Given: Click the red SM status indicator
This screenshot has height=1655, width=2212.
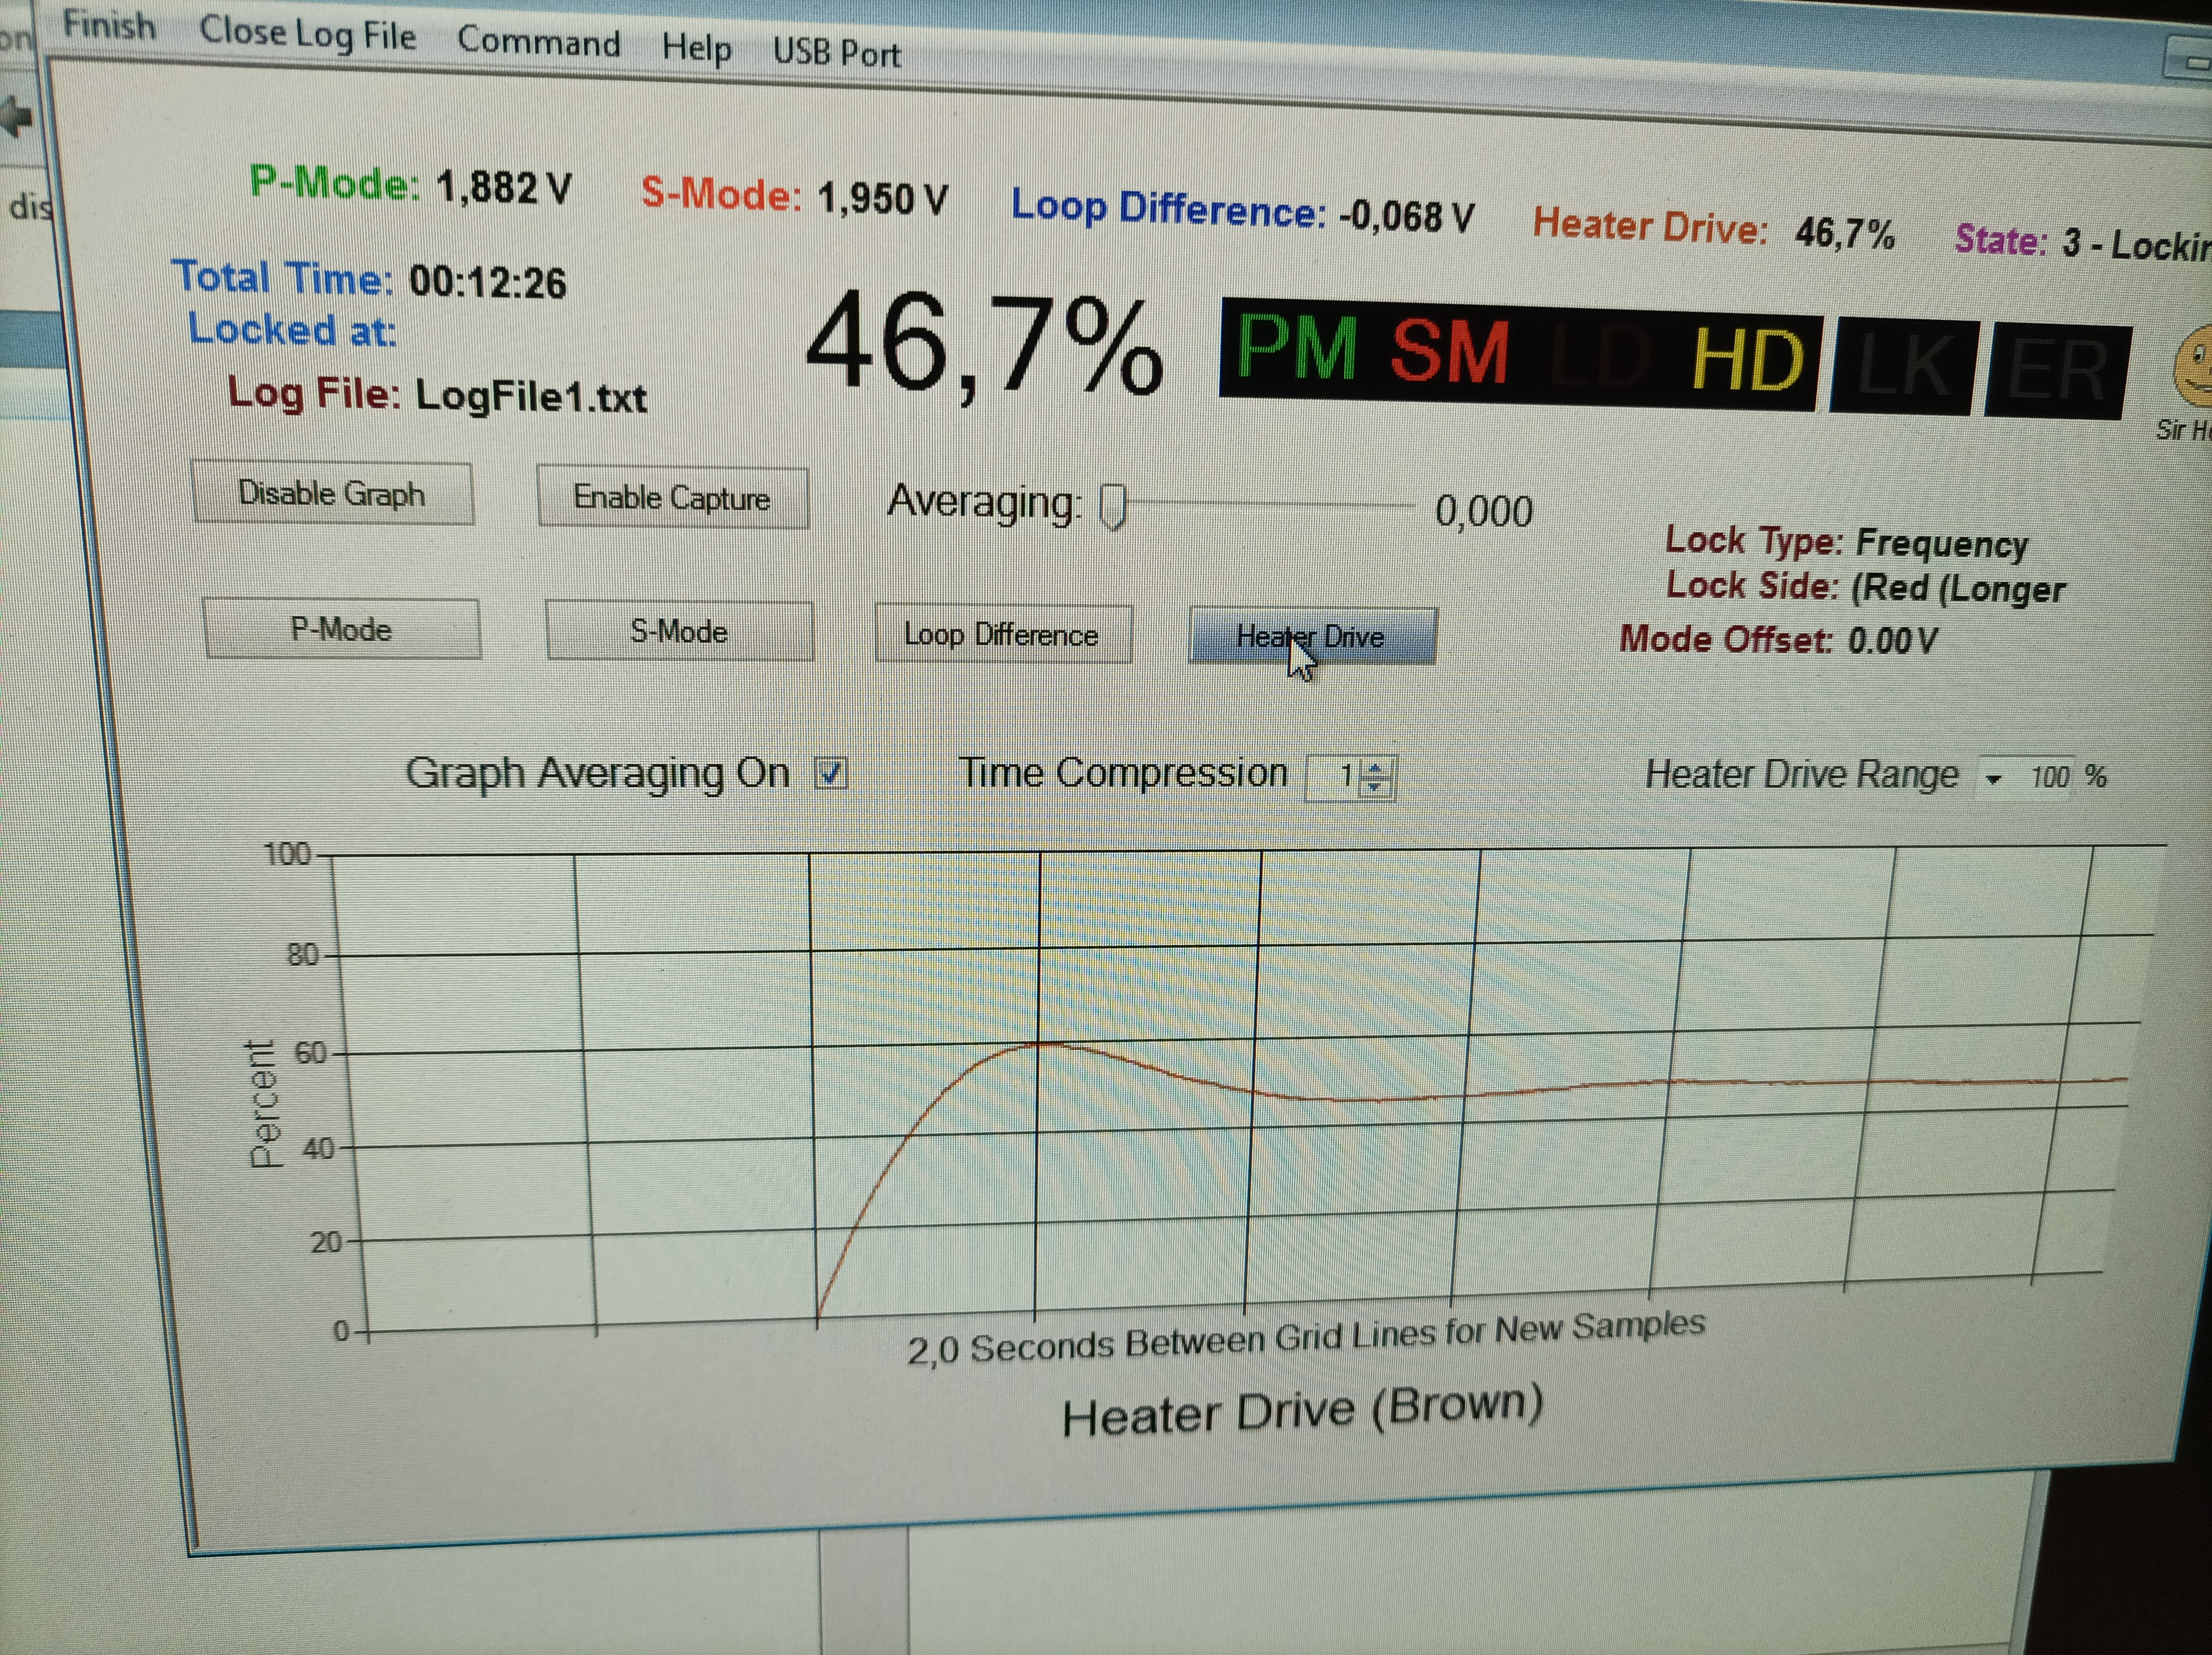Looking at the screenshot, I should (x=1449, y=351).
